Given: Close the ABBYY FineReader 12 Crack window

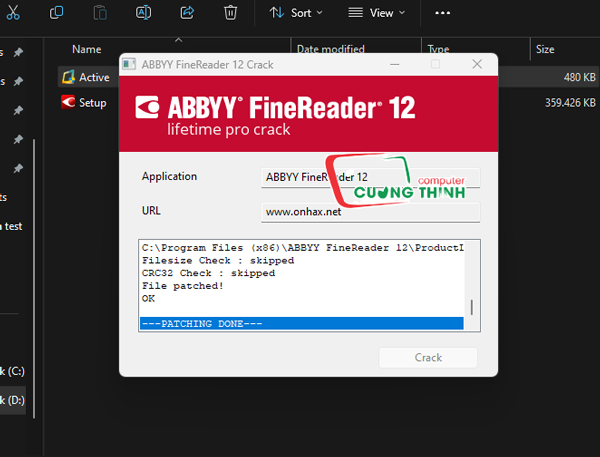Looking at the screenshot, I should click(477, 64).
